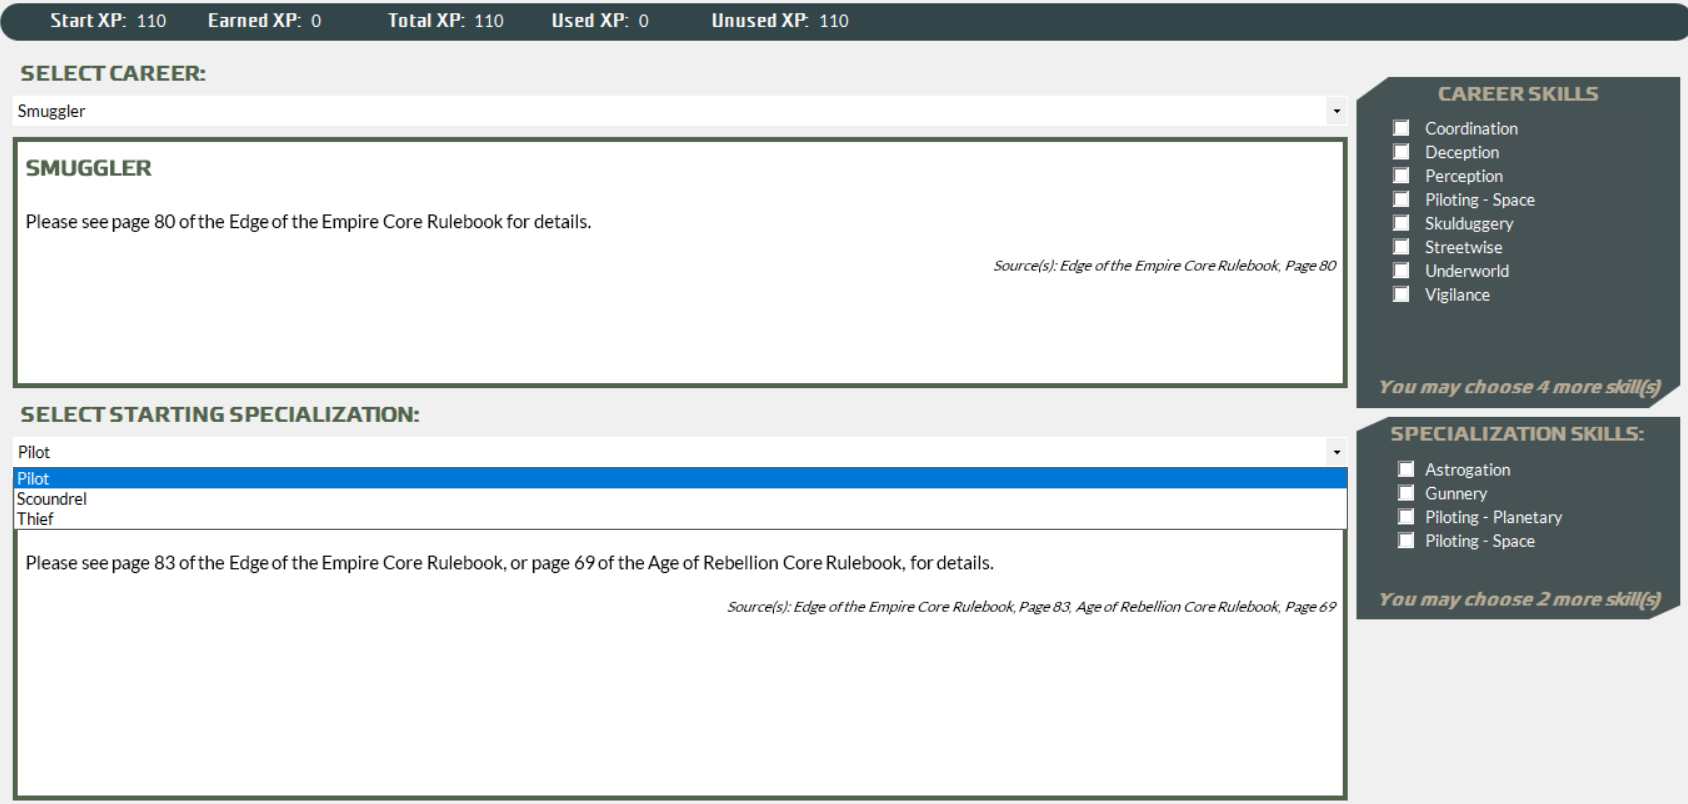The width and height of the screenshot is (1688, 804).
Task: Tick the Underworld skill checkbox
Action: (x=1401, y=271)
